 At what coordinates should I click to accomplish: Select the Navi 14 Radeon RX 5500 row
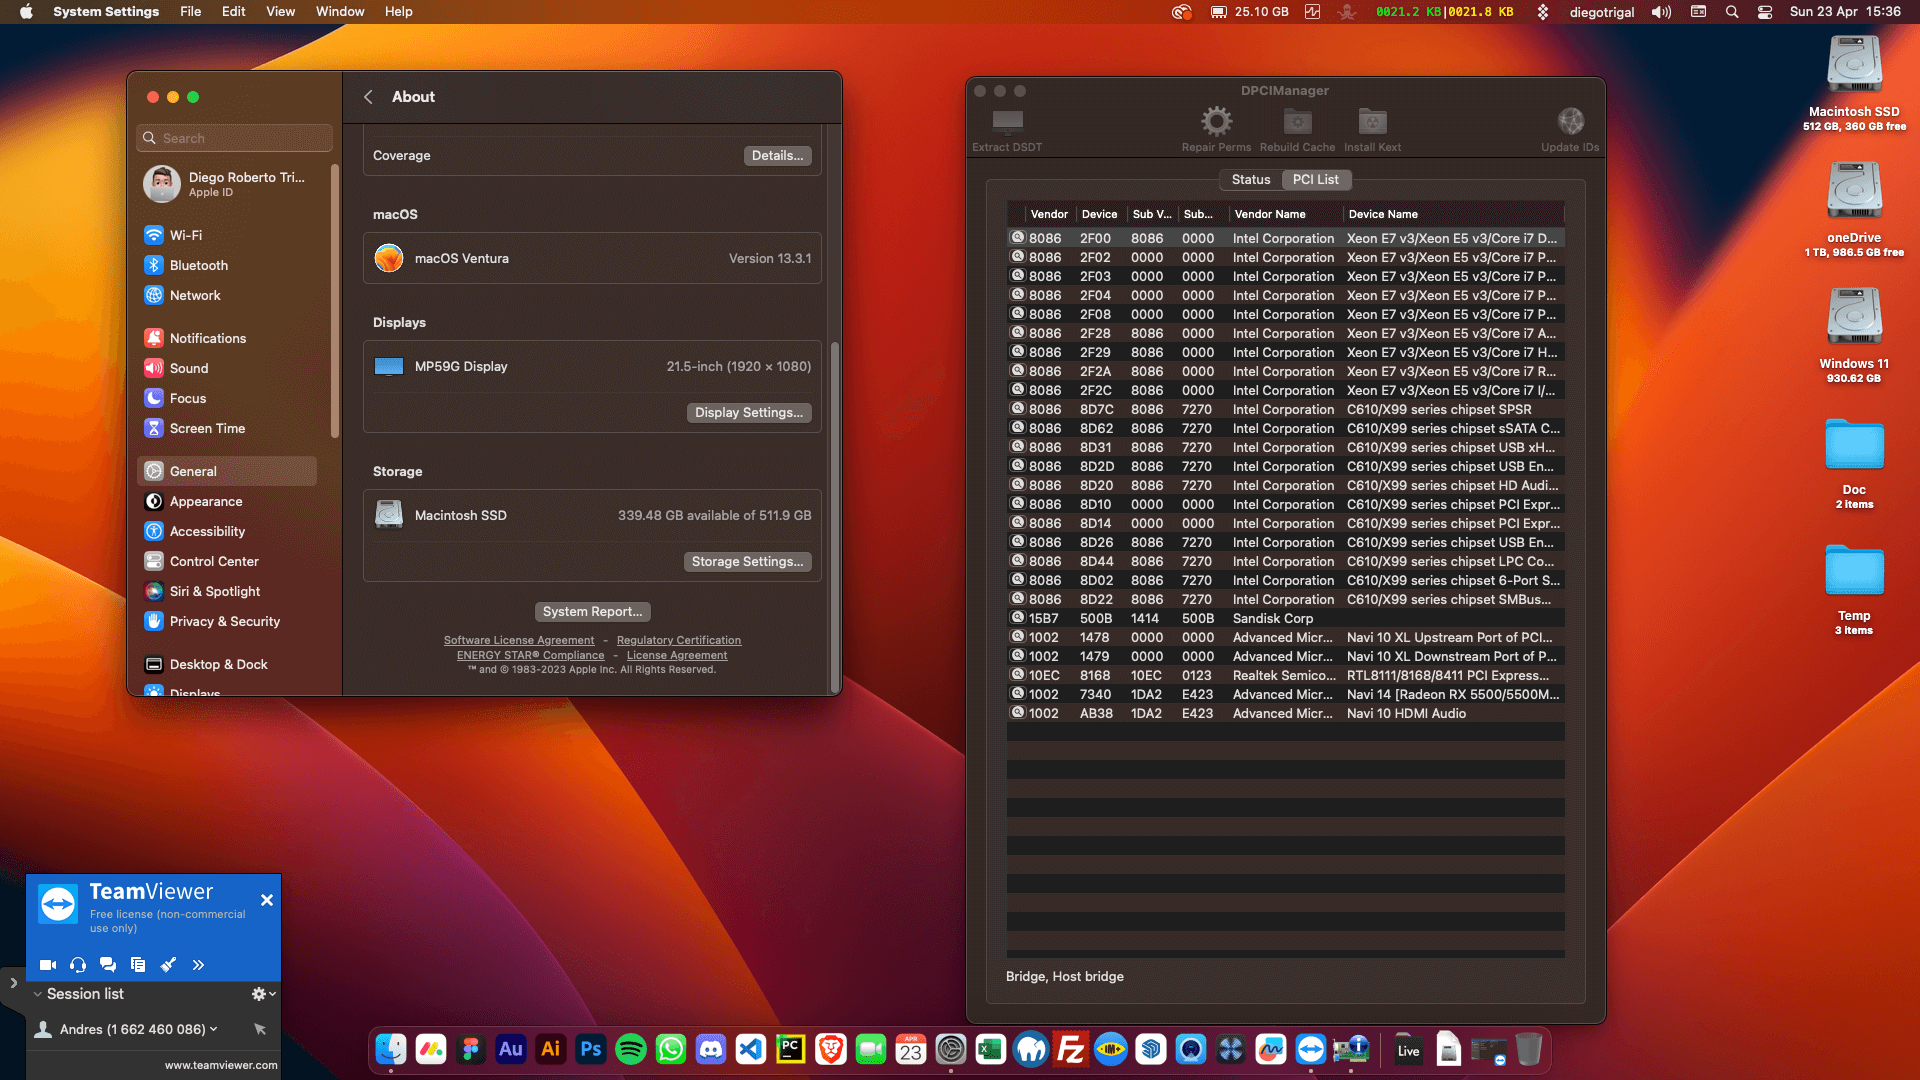(1285, 695)
